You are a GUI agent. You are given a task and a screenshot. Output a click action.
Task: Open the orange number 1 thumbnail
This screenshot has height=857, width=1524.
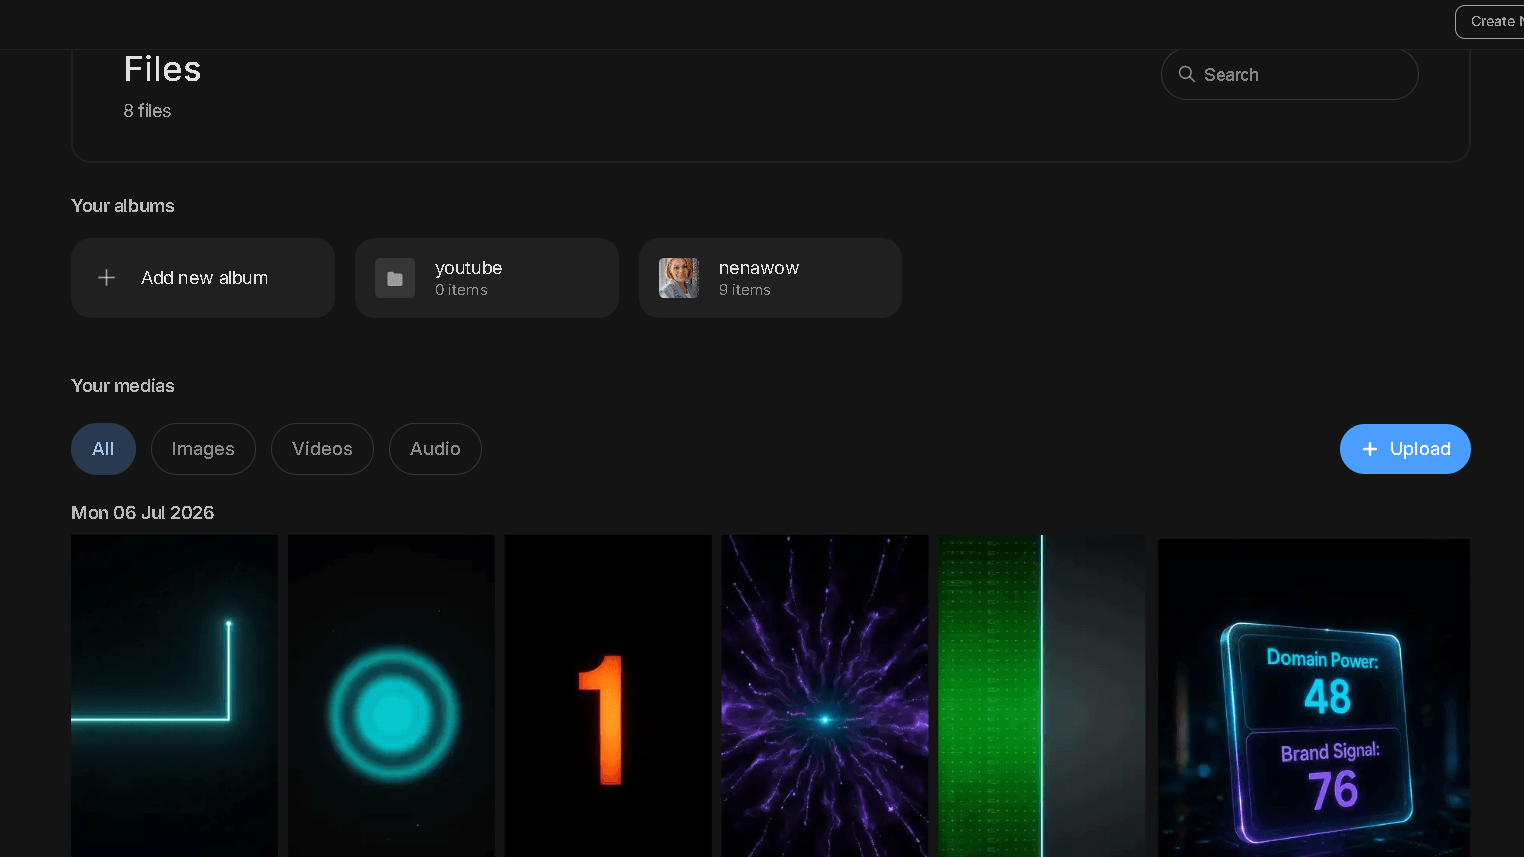click(x=608, y=696)
